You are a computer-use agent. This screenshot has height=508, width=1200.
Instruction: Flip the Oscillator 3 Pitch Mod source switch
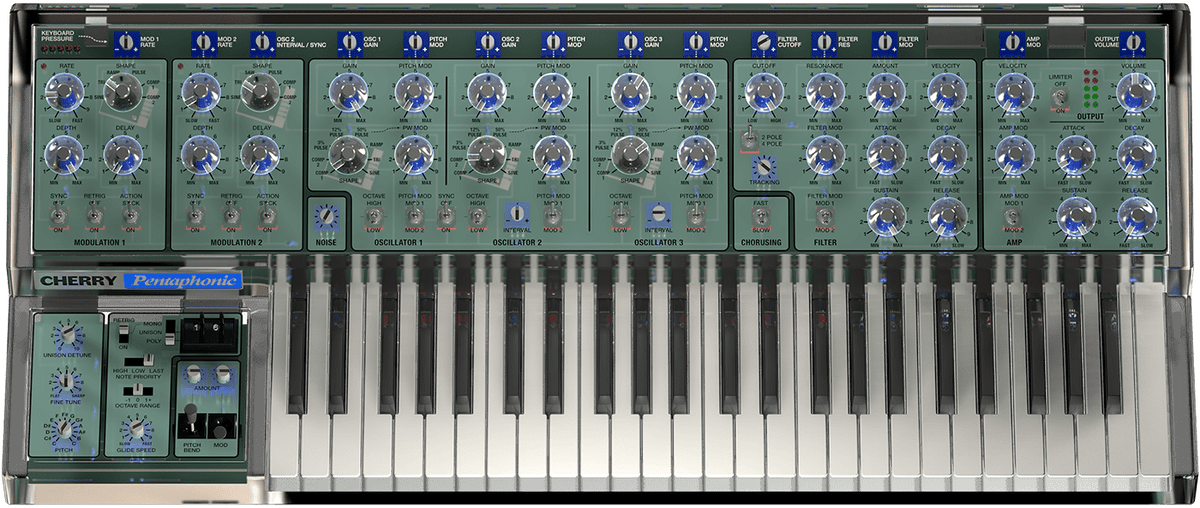click(x=696, y=213)
